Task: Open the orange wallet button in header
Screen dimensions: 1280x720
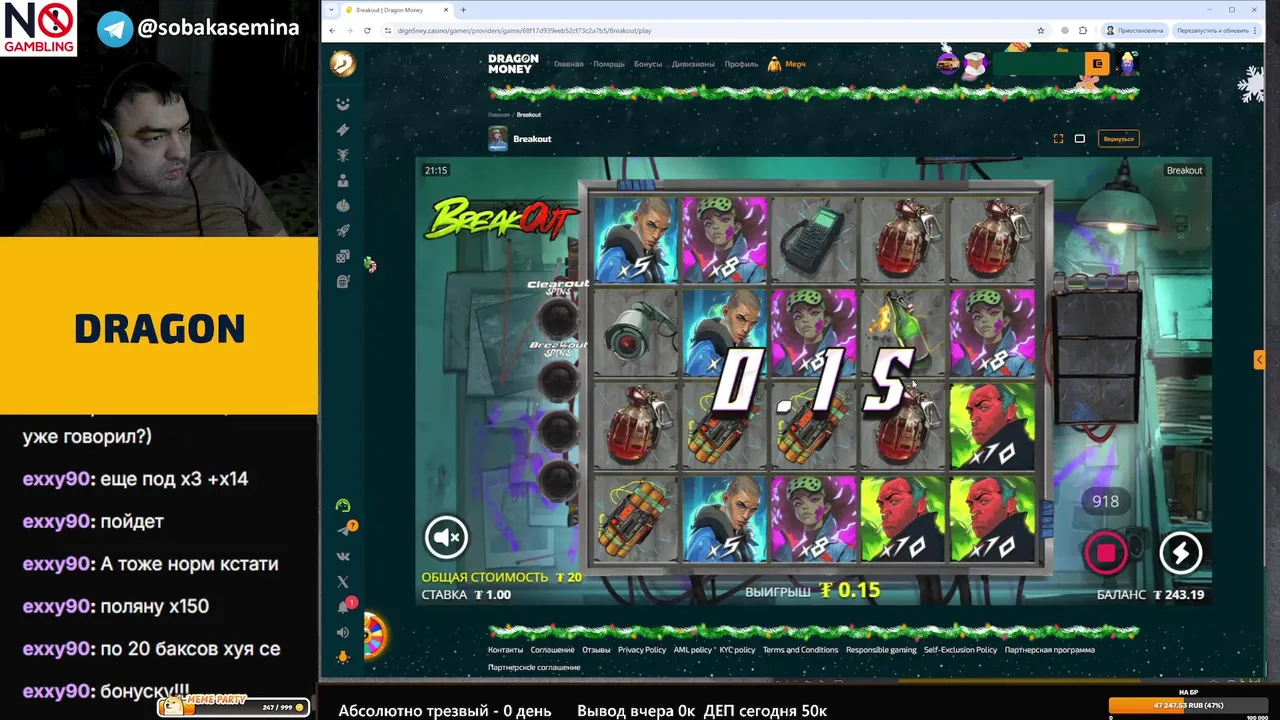Action: click(1097, 64)
